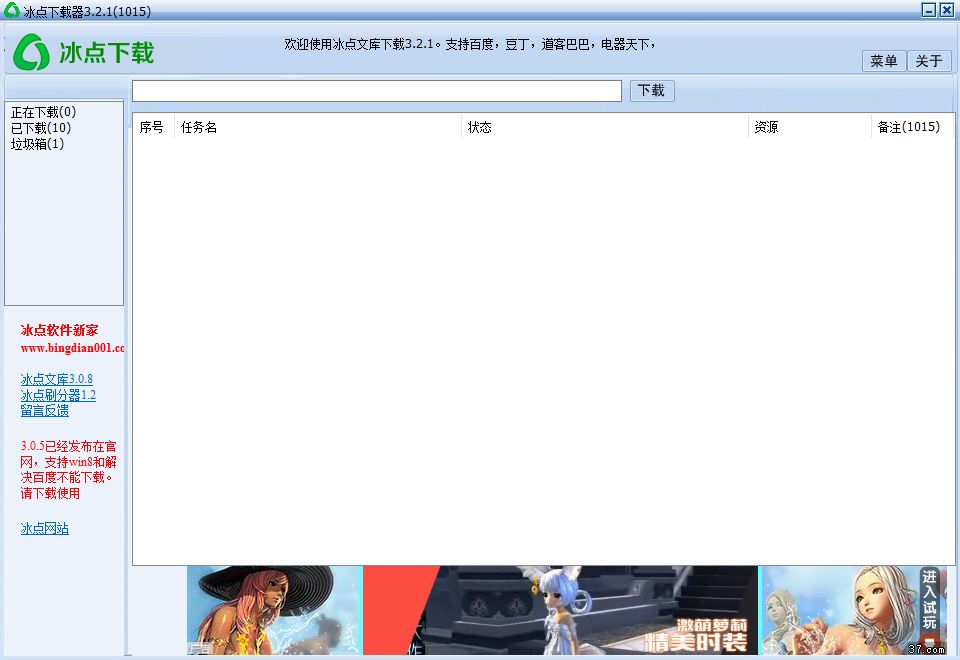Click the 状态 column header
This screenshot has width=960, height=660.
tap(604, 127)
